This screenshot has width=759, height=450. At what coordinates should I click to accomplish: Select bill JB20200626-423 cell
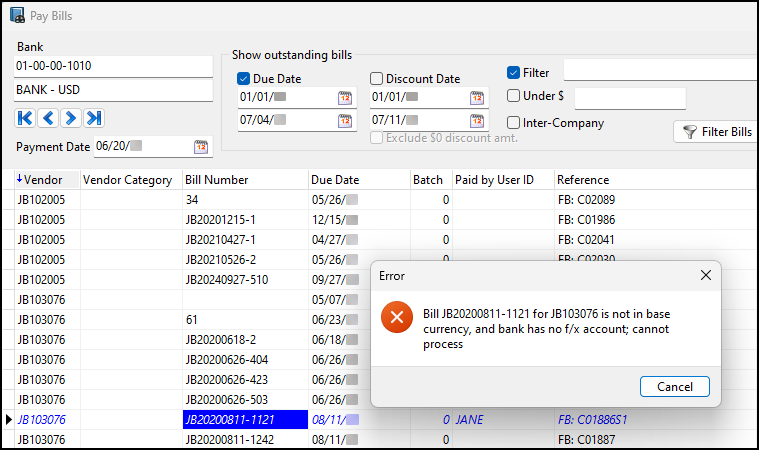point(245,380)
